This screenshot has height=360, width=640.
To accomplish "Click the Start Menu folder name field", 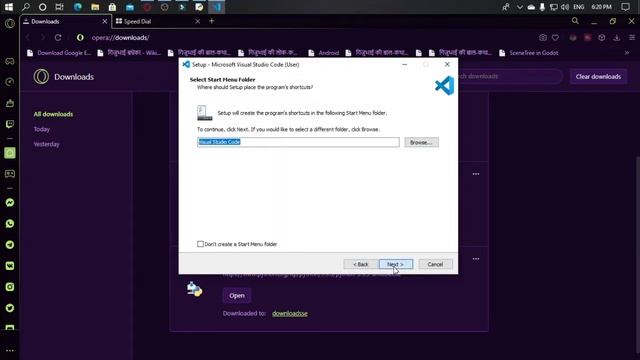I will (298, 142).
